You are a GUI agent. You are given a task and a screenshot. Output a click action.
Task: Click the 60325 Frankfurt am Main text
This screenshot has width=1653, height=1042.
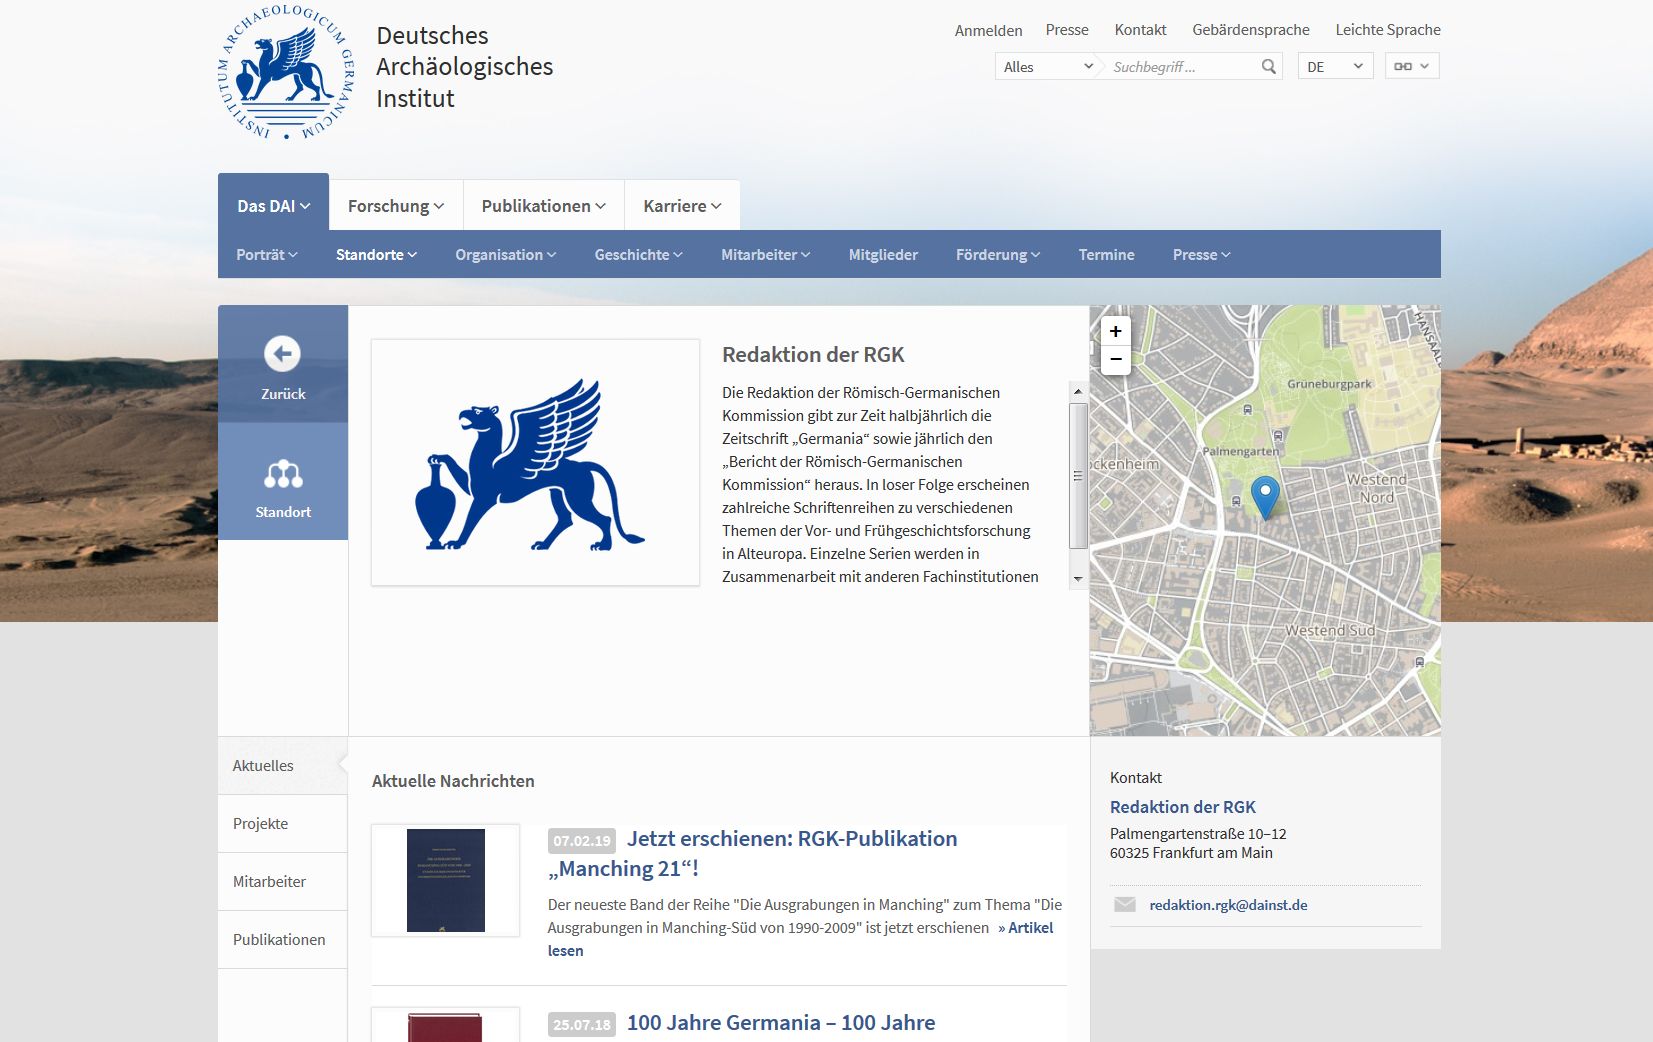point(1191,853)
